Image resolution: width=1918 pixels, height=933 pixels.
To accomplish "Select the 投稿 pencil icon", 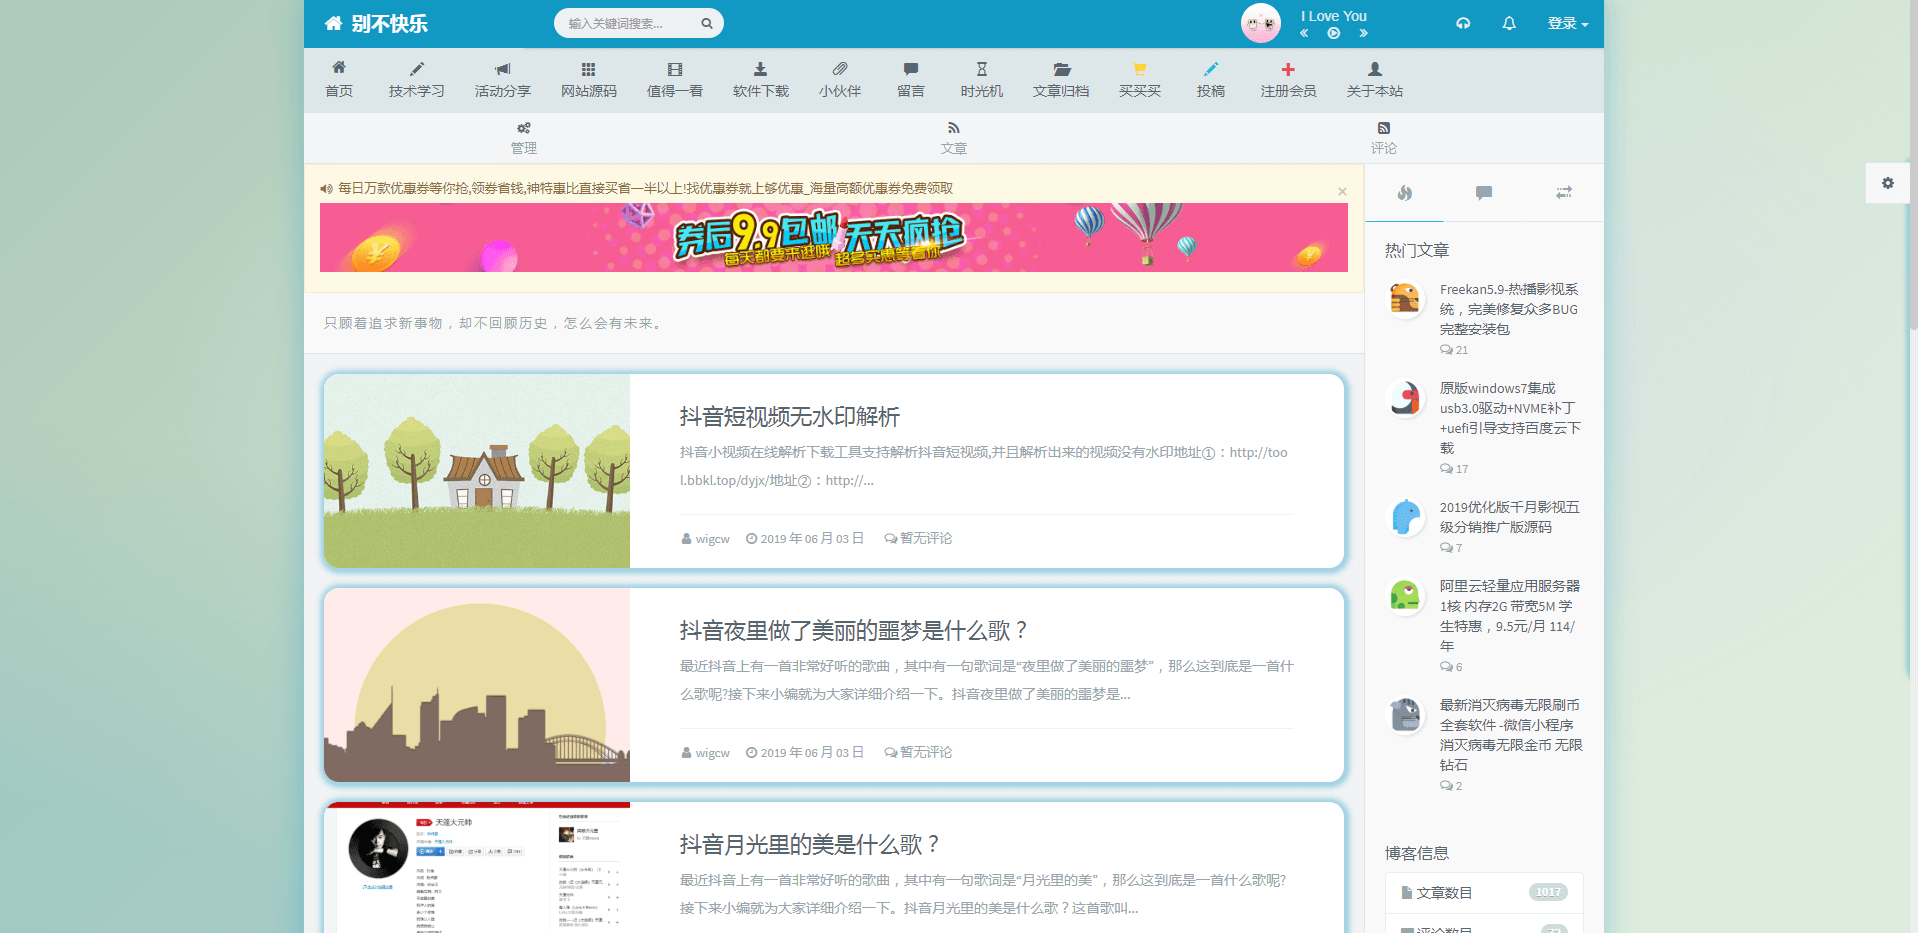I will [x=1211, y=69].
